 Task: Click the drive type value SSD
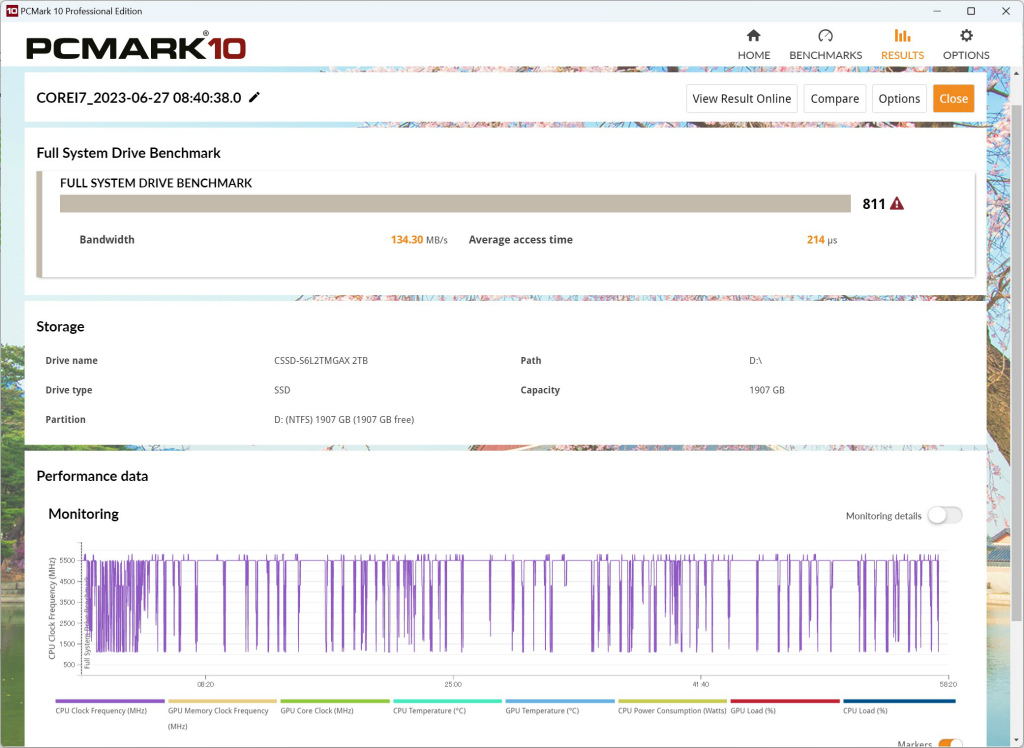click(282, 390)
